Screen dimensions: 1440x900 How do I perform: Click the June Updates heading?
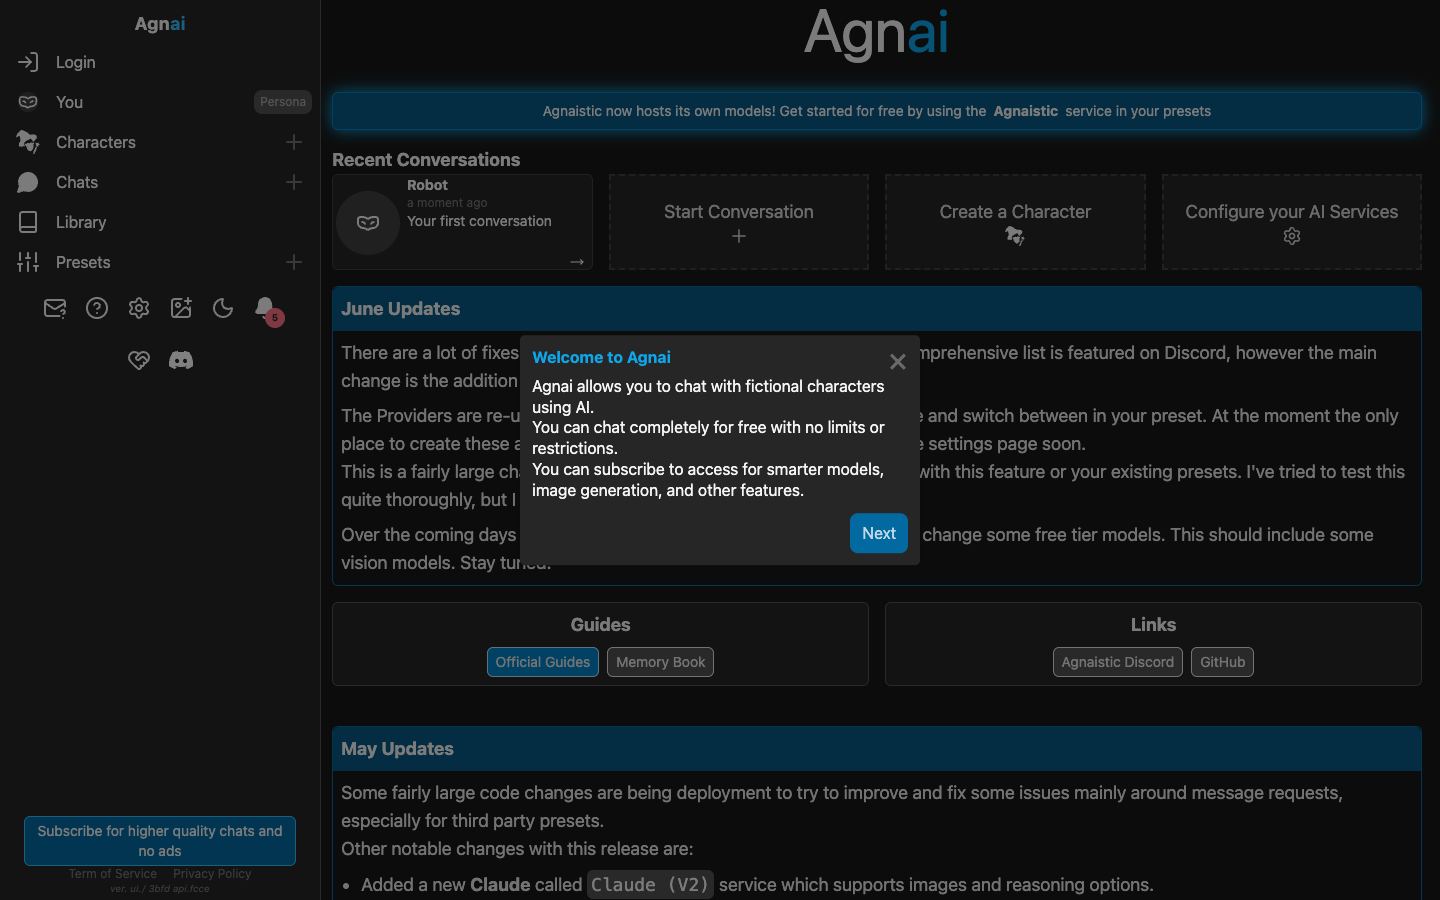click(x=400, y=309)
